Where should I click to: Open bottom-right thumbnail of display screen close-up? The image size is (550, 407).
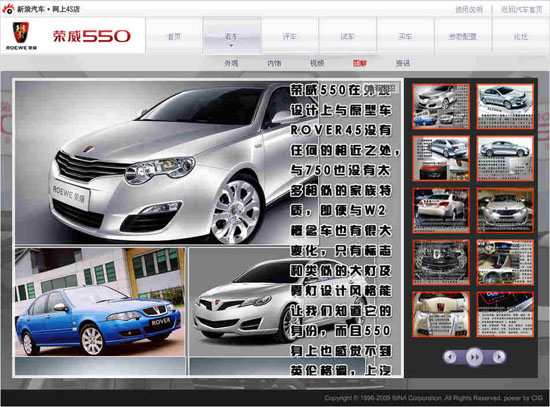click(x=505, y=314)
